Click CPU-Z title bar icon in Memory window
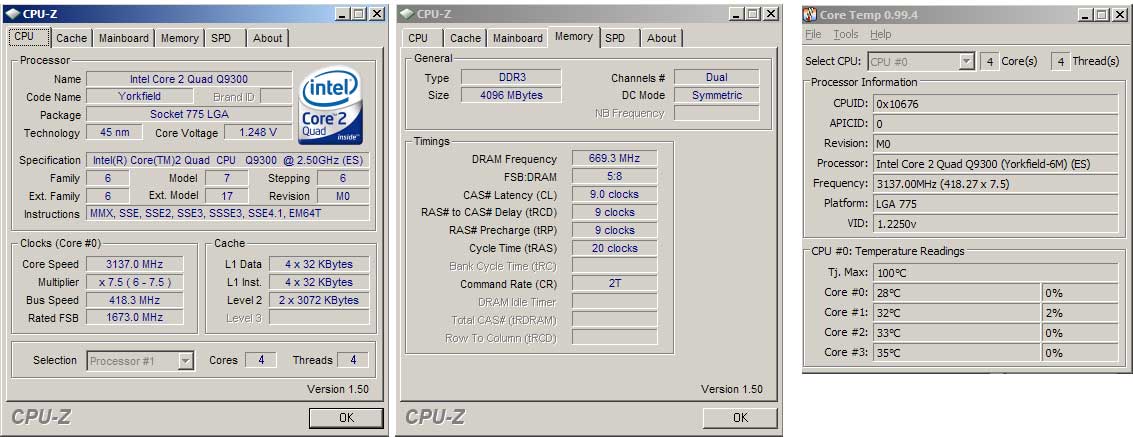1133x437 pixels. coord(407,14)
